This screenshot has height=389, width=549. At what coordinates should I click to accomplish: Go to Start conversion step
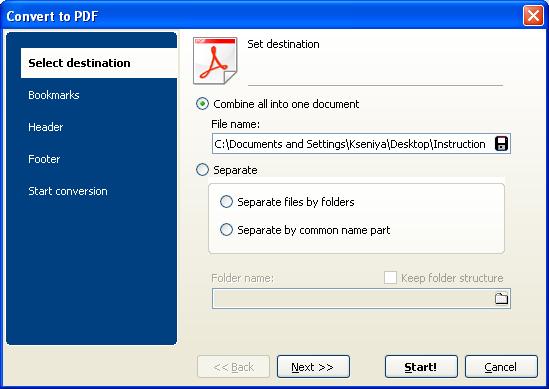(x=68, y=191)
